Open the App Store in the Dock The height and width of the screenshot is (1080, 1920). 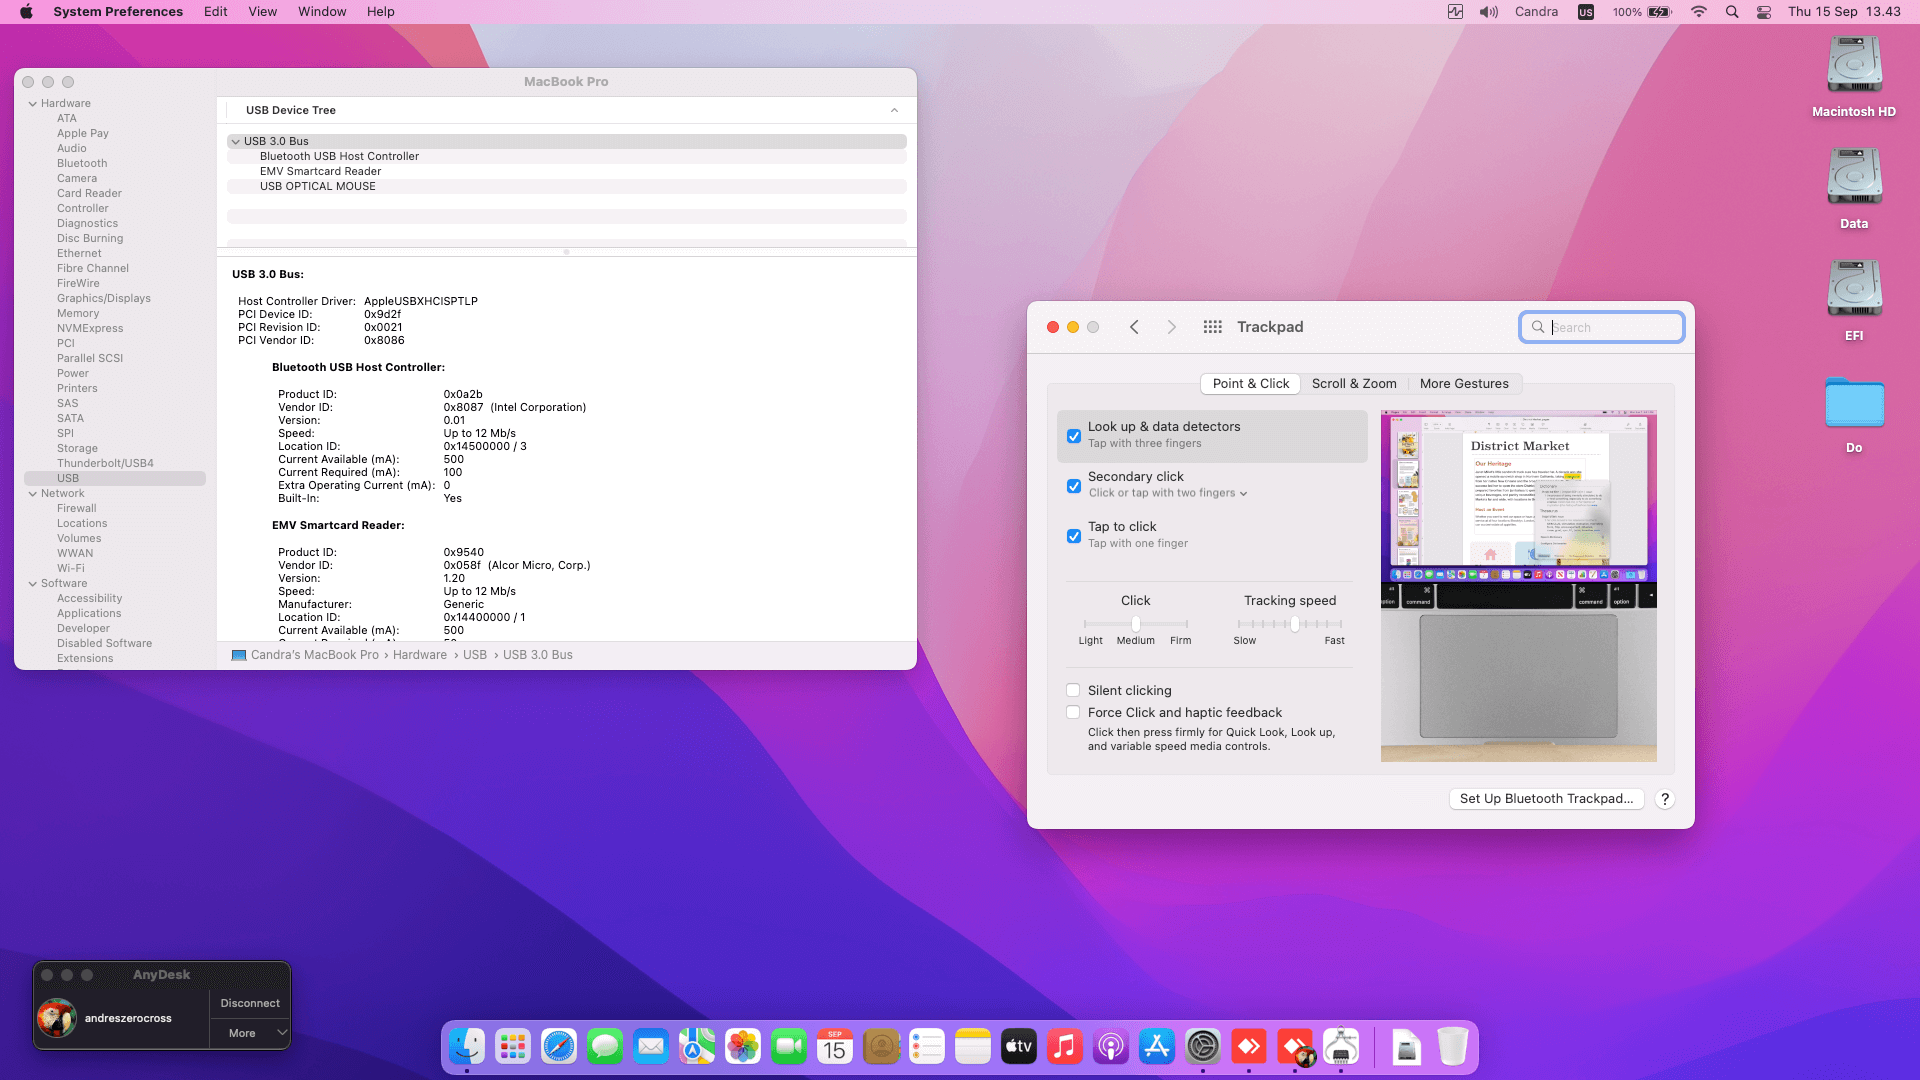1157,1047
